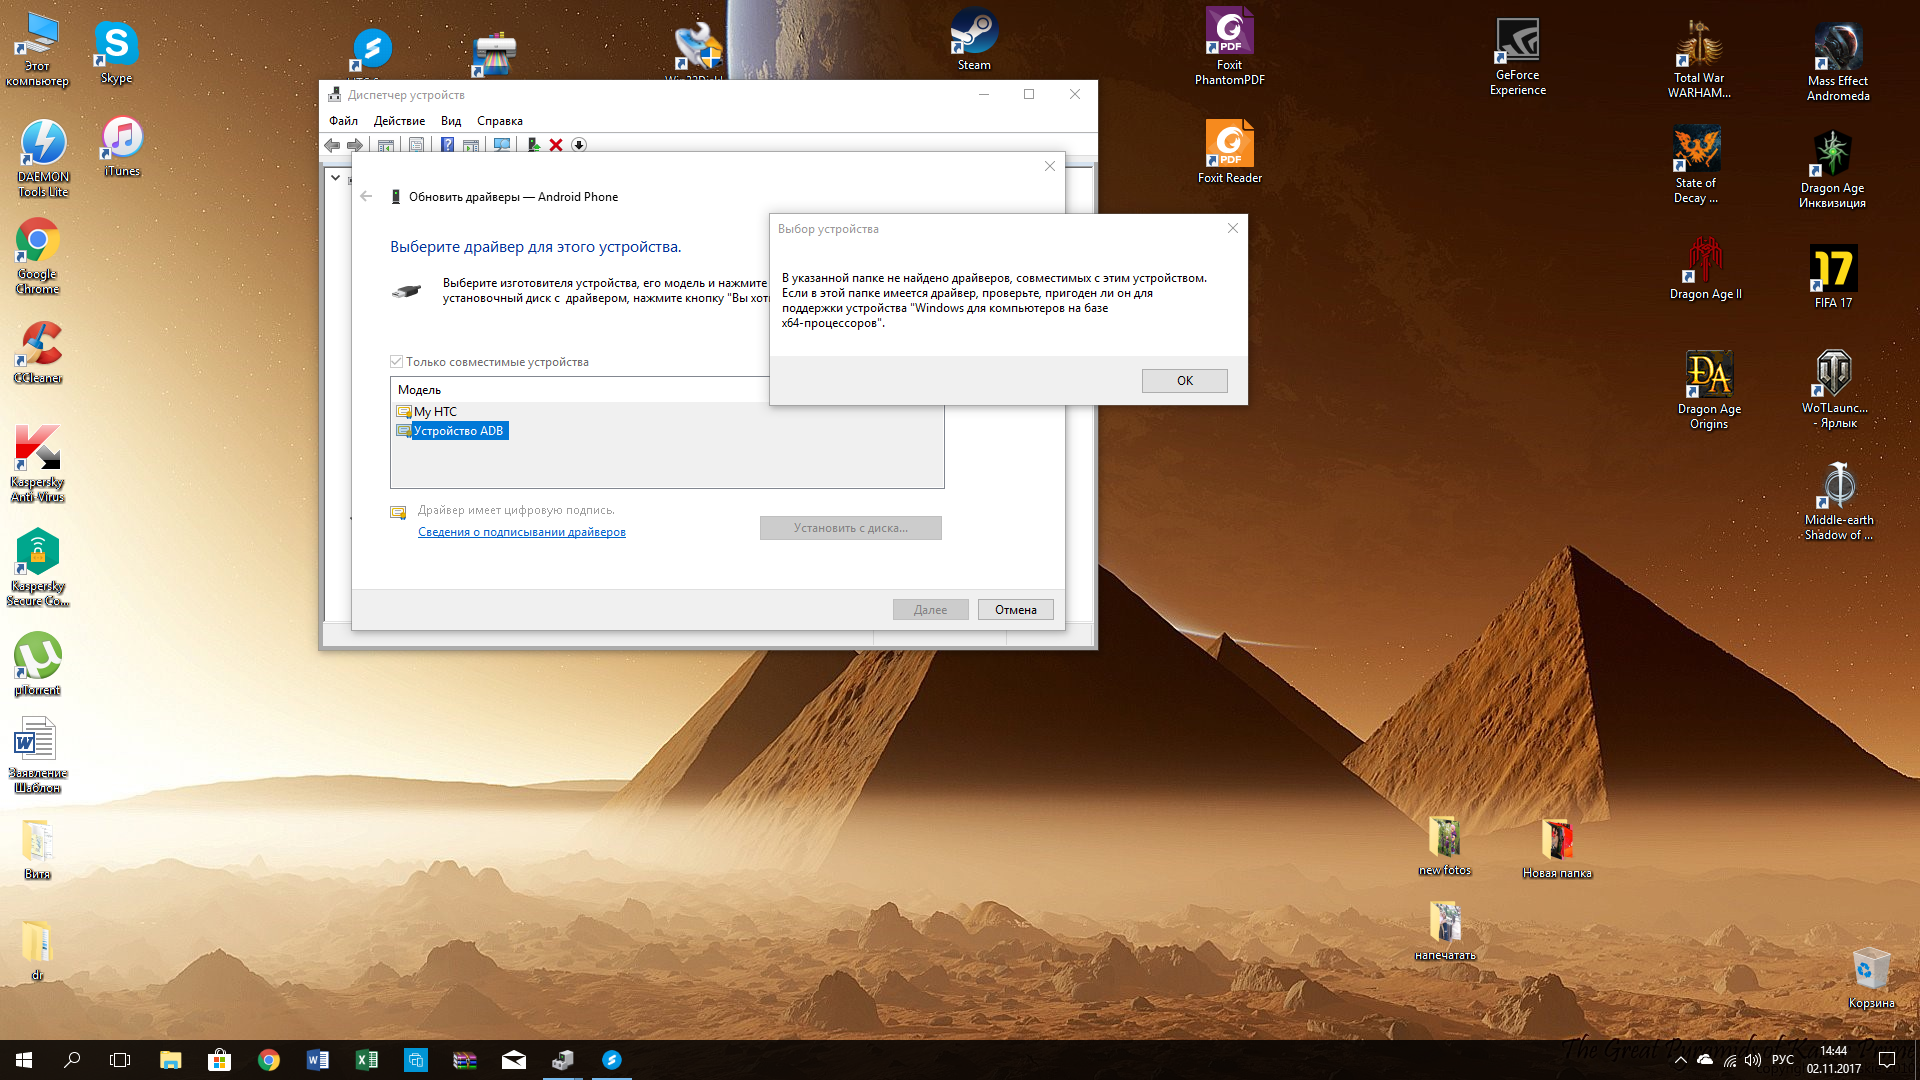
Task: Open 'Сведения о подписывании драйверов' link
Action: pos(521,532)
